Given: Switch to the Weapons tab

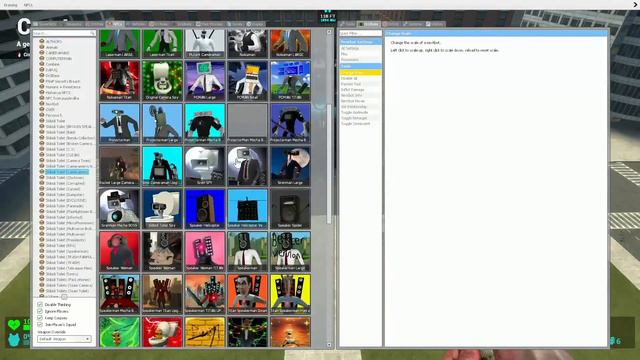Looking at the screenshot, I should point(72,24).
